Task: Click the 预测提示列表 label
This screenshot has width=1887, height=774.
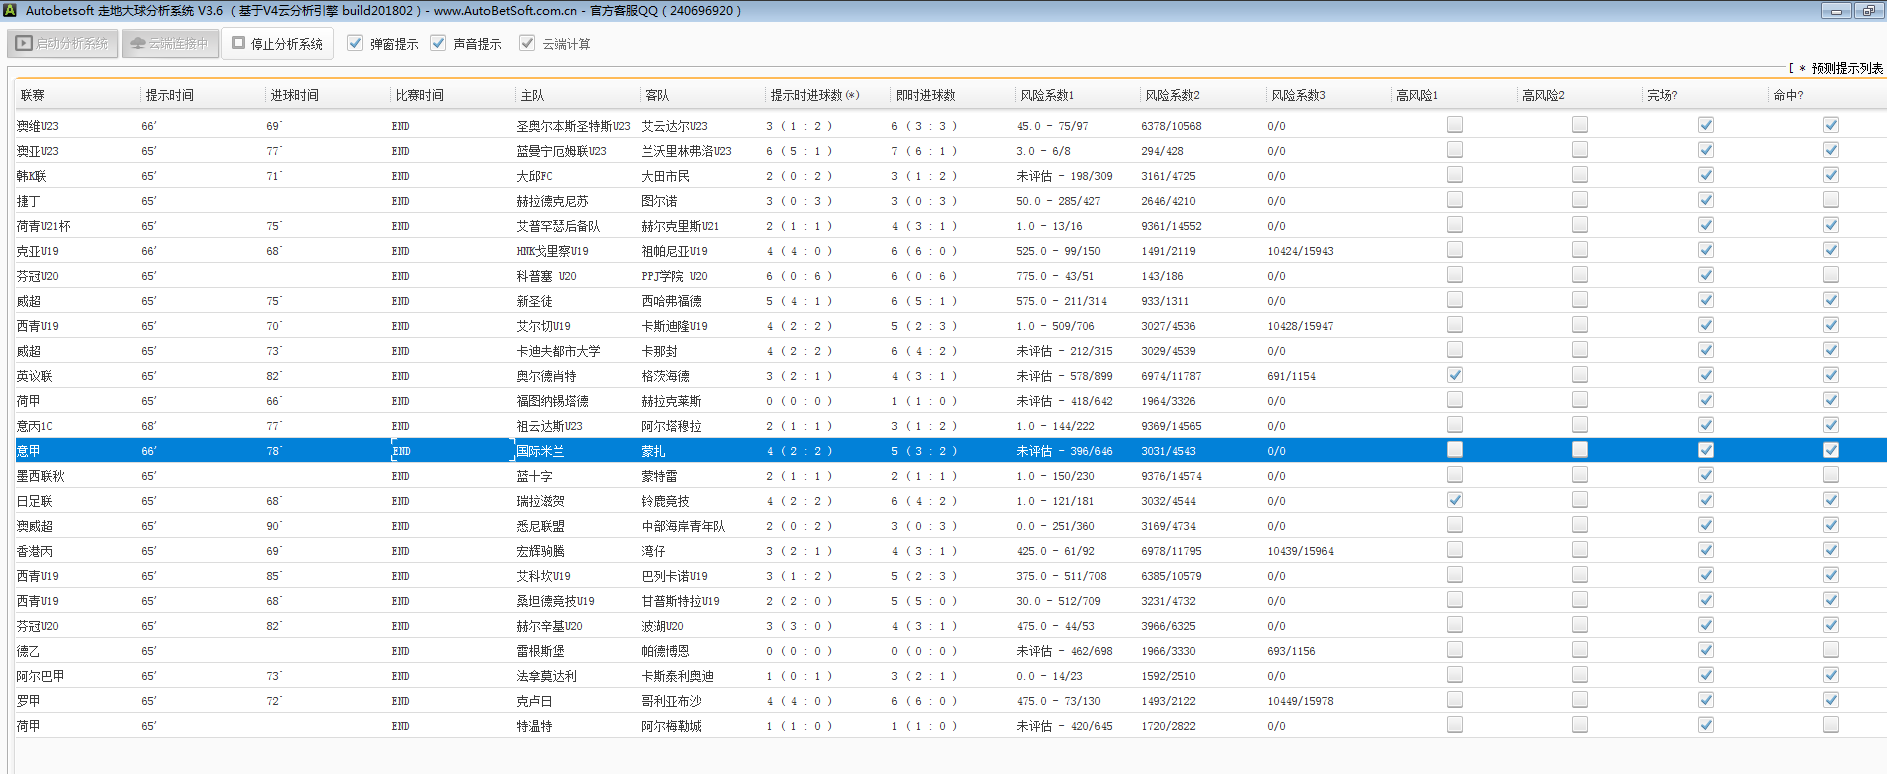Action: pyautogui.click(x=1846, y=68)
